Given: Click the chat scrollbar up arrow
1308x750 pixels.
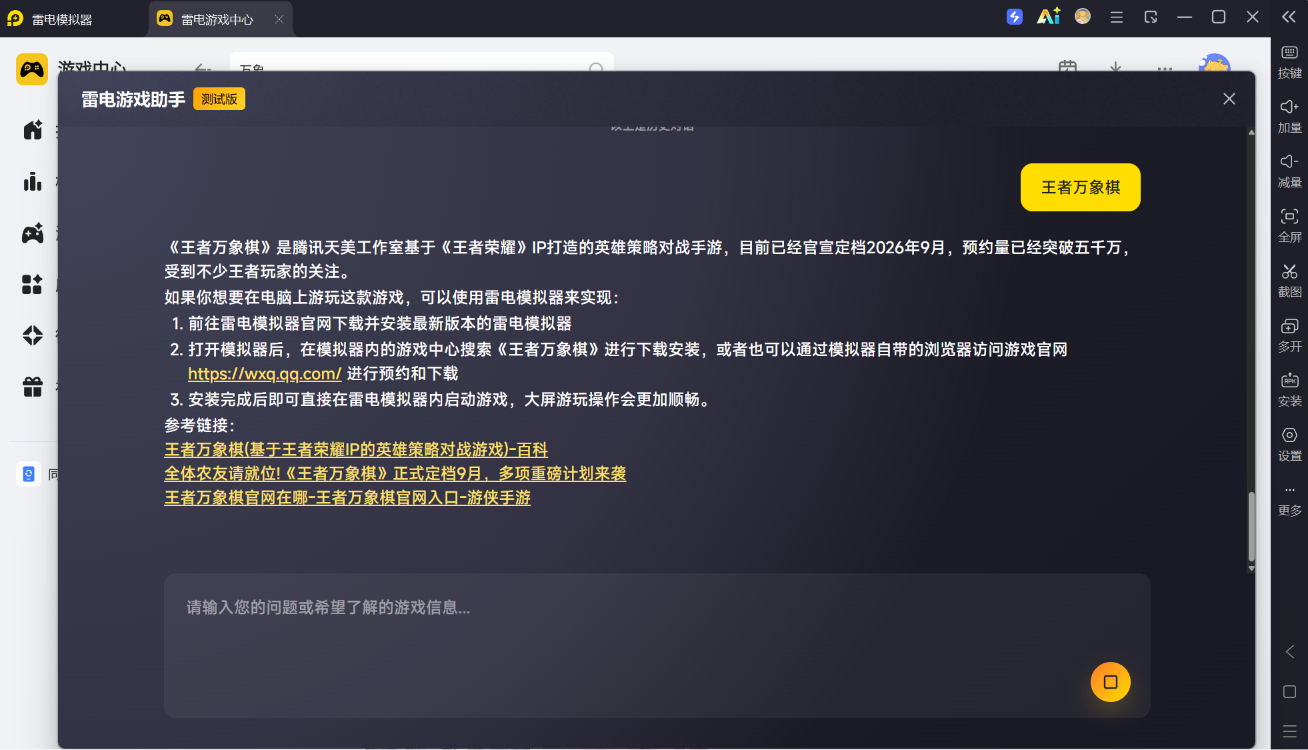Looking at the screenshot, I should [1251, 133].
